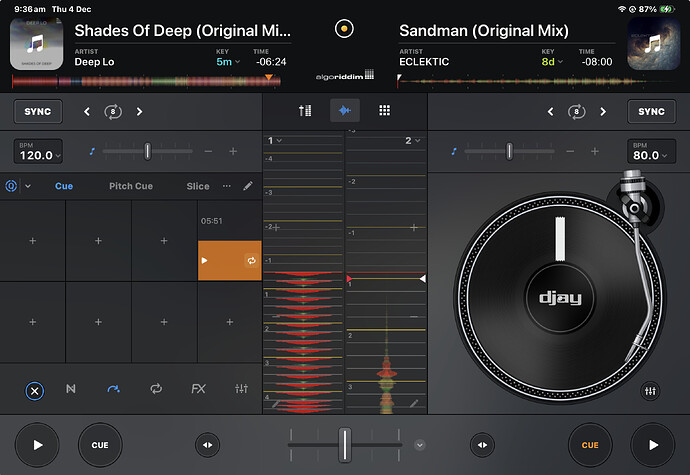The height and width of the screenshot is (475, 690).
Task: Open the mixer view icon in center toolbar
Action: [x=305, y=111]
